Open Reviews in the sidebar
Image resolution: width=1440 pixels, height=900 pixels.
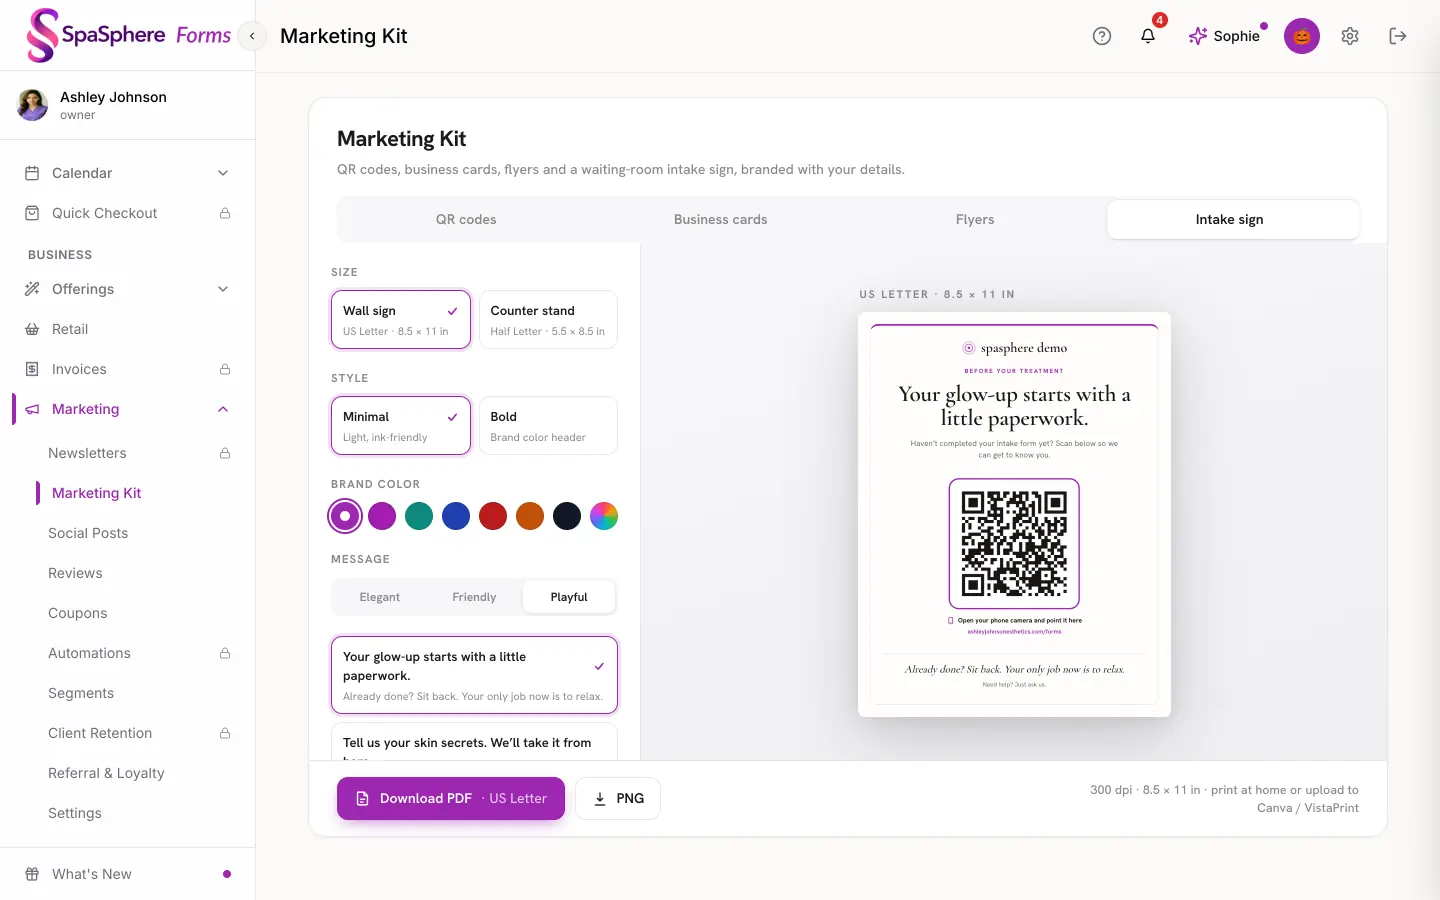click(x=75, y=573)
